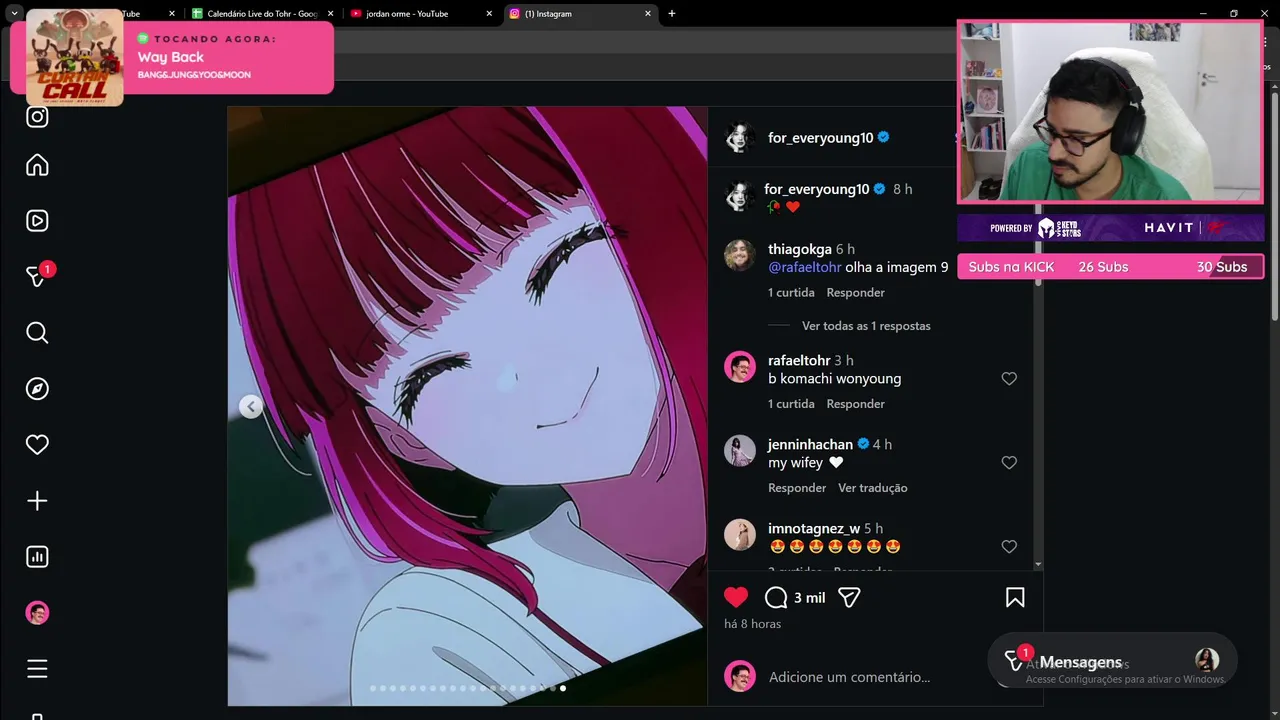This screenshot has height=720, width=1280.
Task: View 1 curtida on rafaeltohr's comment
Action: (x=791, y=404)
